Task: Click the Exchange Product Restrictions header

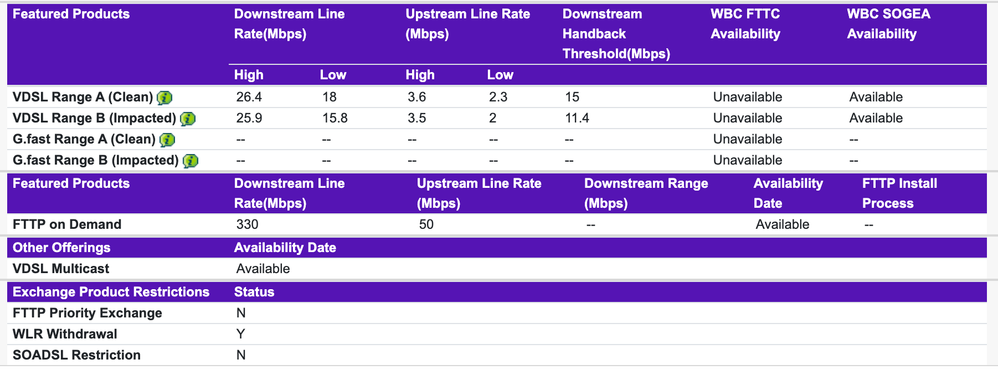Action: point(111,292)
